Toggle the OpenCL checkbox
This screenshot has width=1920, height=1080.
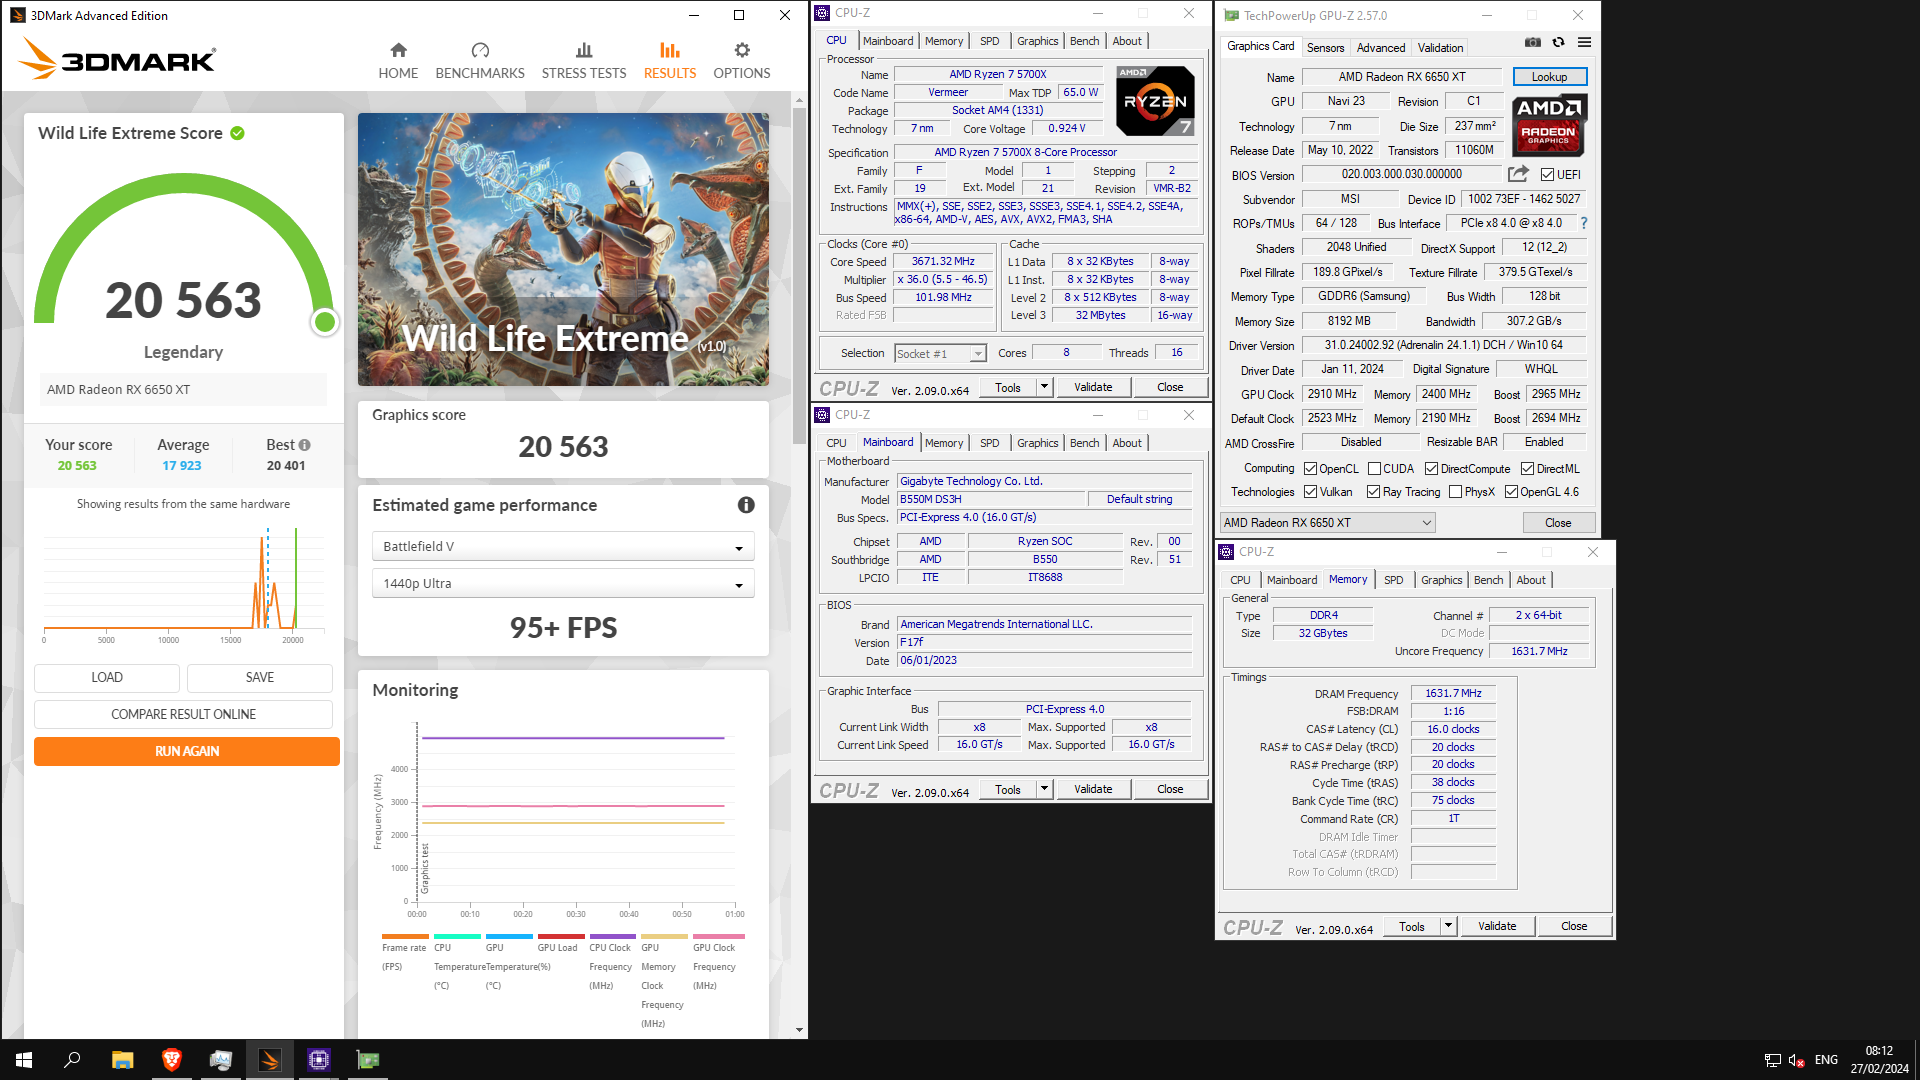click(1310, 469)
